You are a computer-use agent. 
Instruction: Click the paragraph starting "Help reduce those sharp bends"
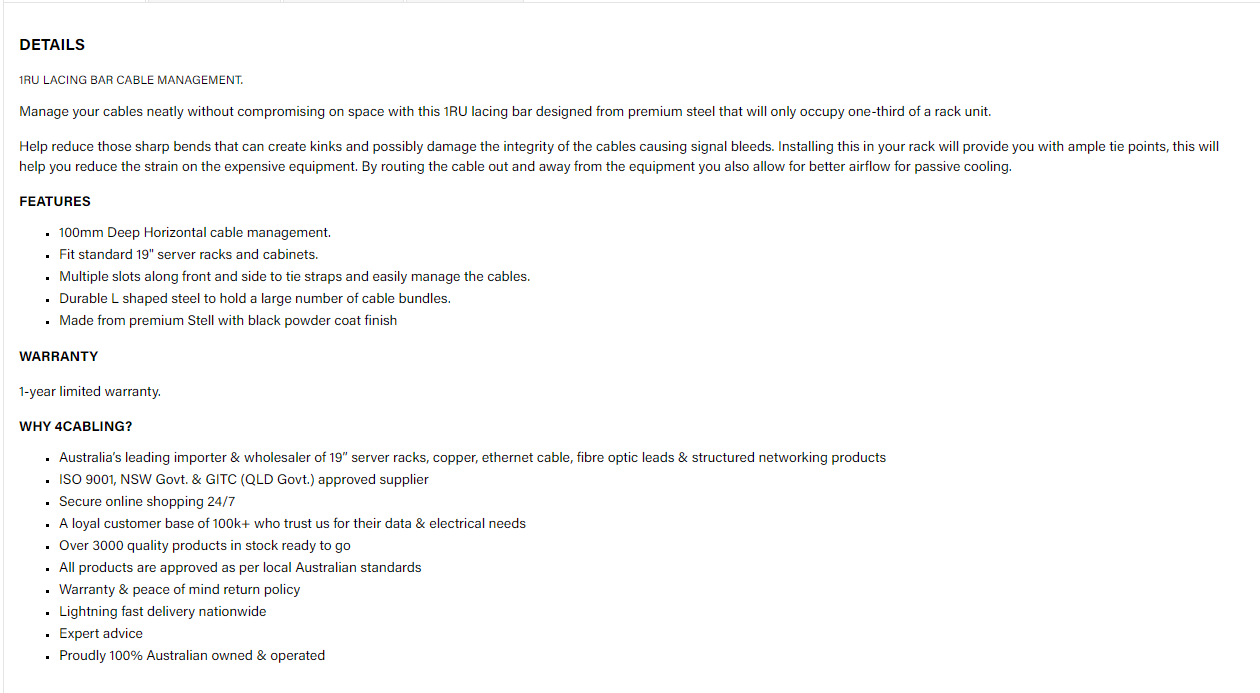[x=618, y=156]
